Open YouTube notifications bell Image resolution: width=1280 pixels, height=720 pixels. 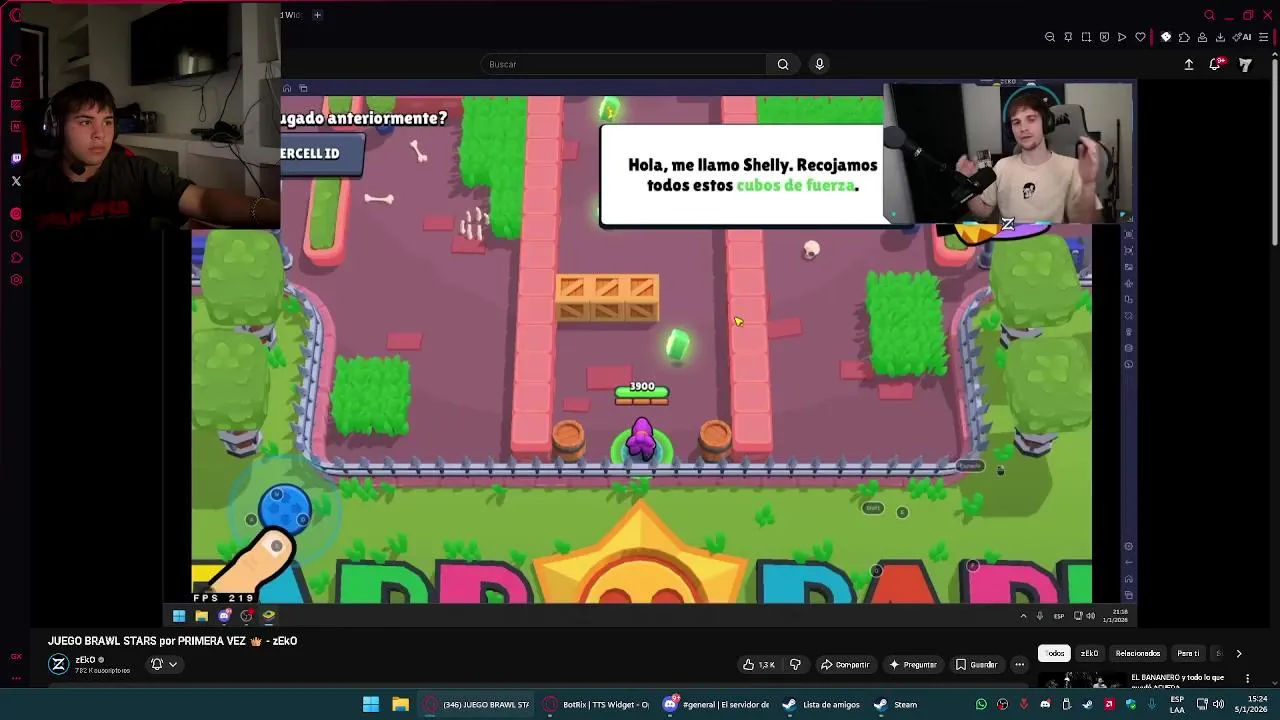[1215, 64]
